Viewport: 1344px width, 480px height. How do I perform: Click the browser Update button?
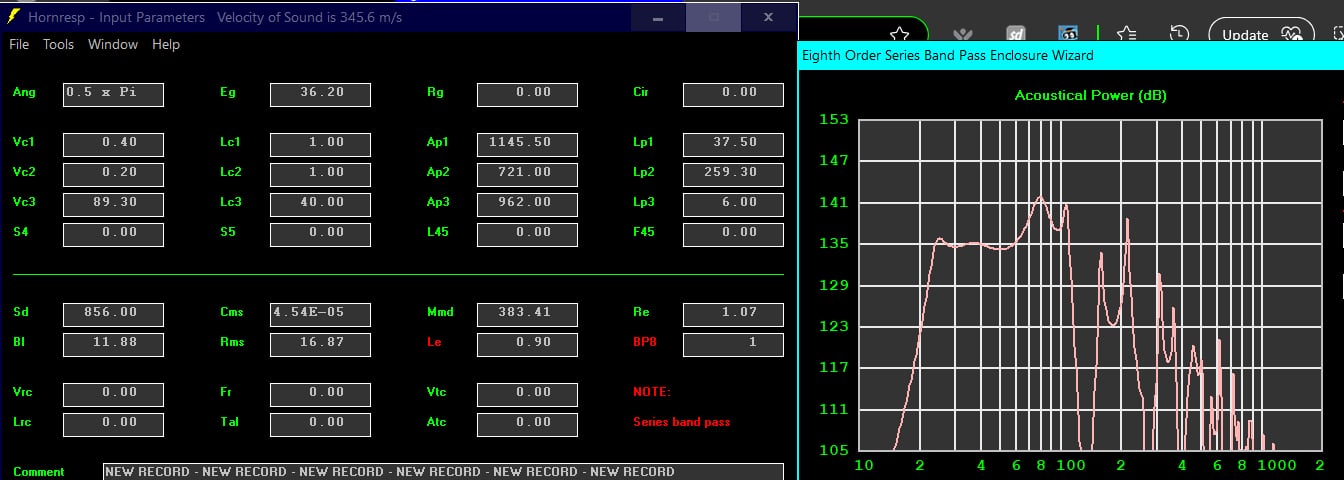click(1260, 34)
